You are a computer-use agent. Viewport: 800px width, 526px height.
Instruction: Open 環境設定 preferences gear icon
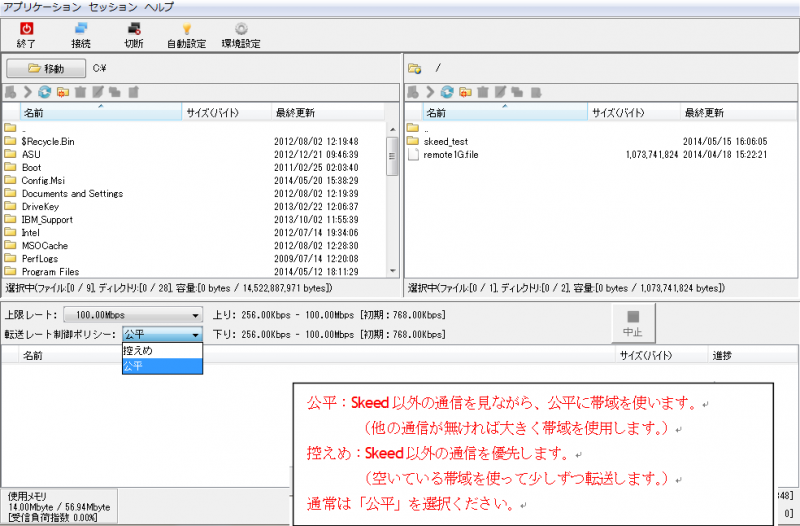coord(241,29)
